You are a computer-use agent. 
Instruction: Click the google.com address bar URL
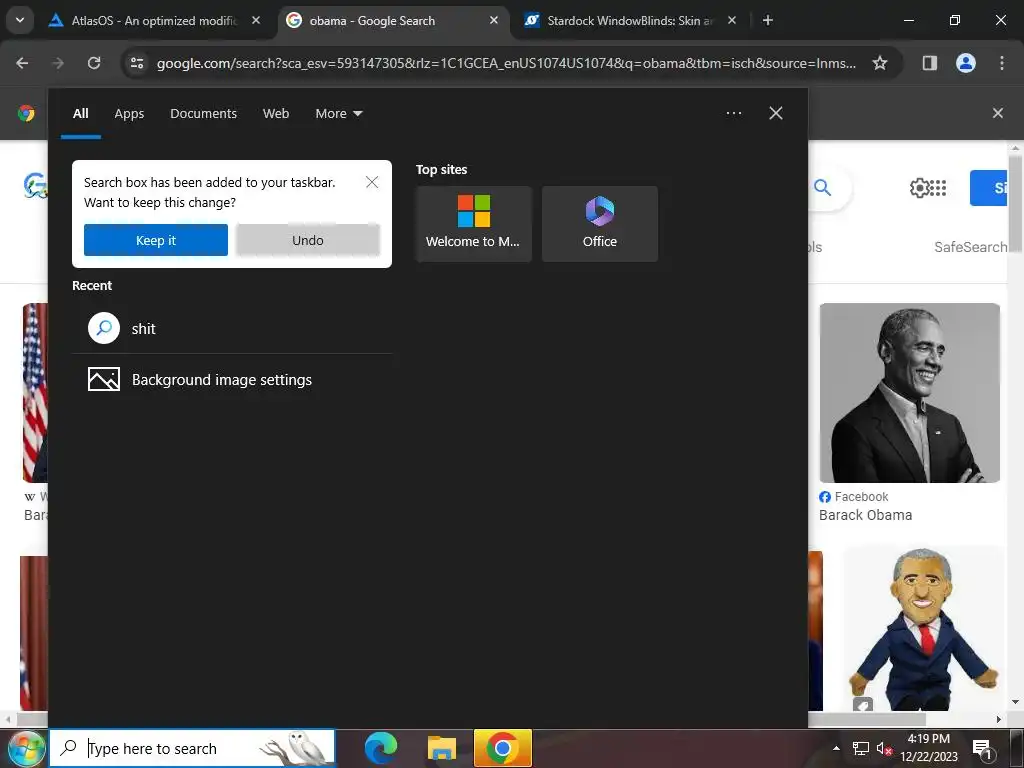tap(506, 63)
